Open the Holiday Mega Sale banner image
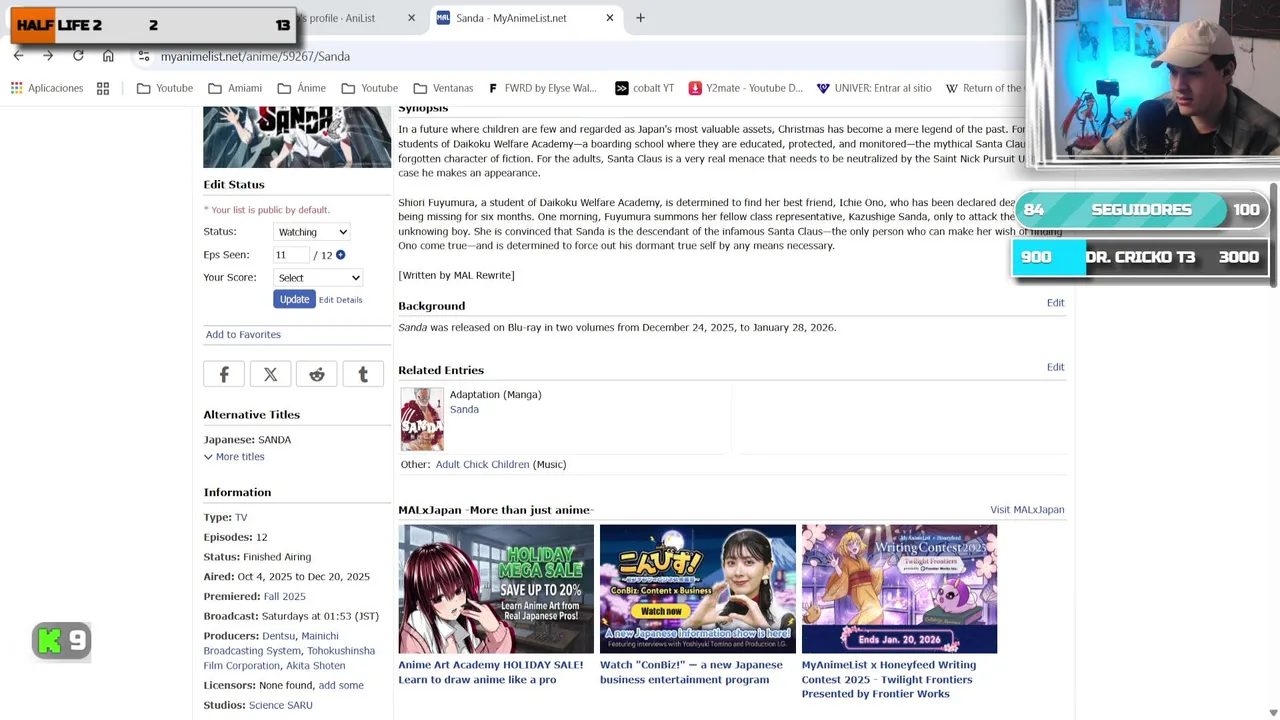The height and width of the screenshot is (720, 1280). point(496,589)
